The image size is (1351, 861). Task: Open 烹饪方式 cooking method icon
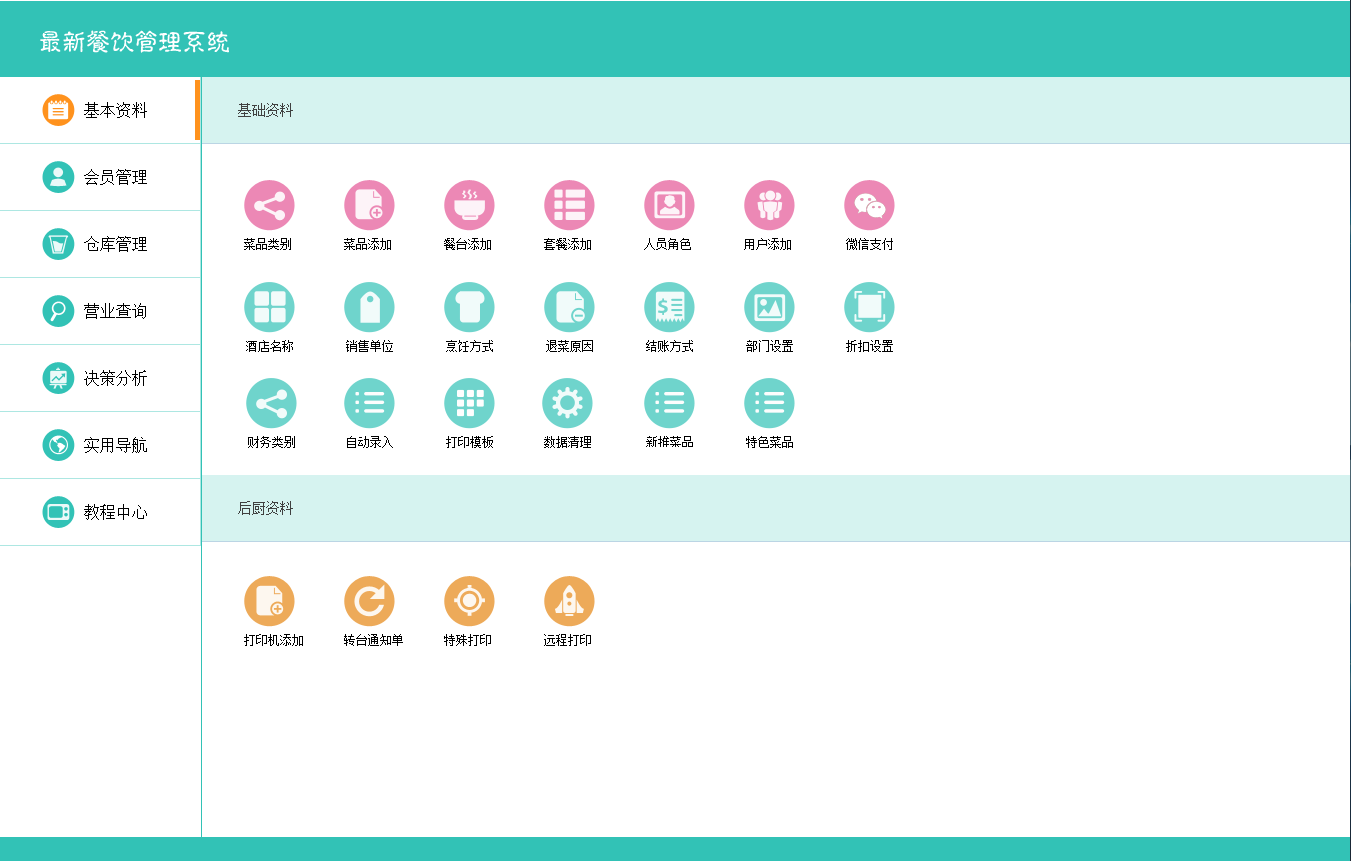pos(469,307)
